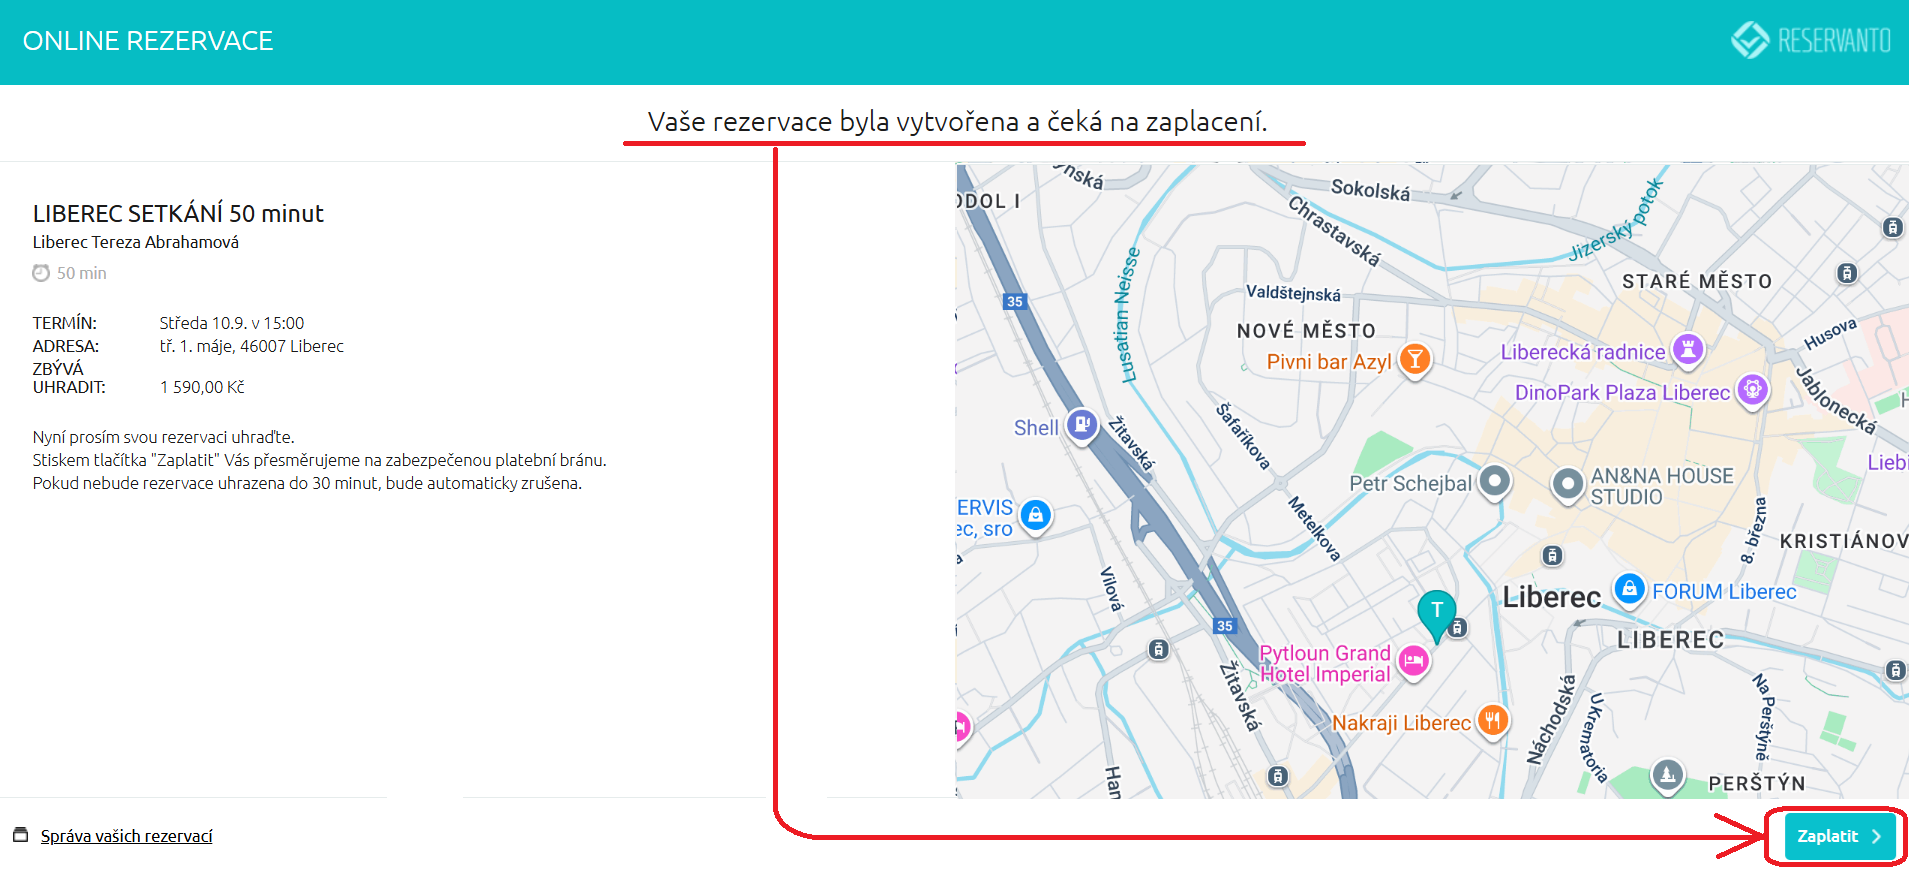Click the calendar icon beside Správa vašich rezervací
Screen dimensions: 1909x869
point(20,835)
